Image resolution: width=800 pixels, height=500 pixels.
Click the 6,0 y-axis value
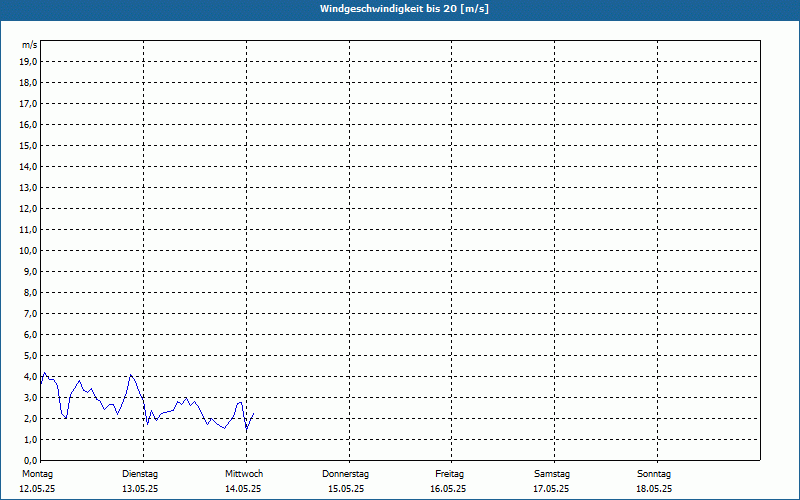click(30, 334)
